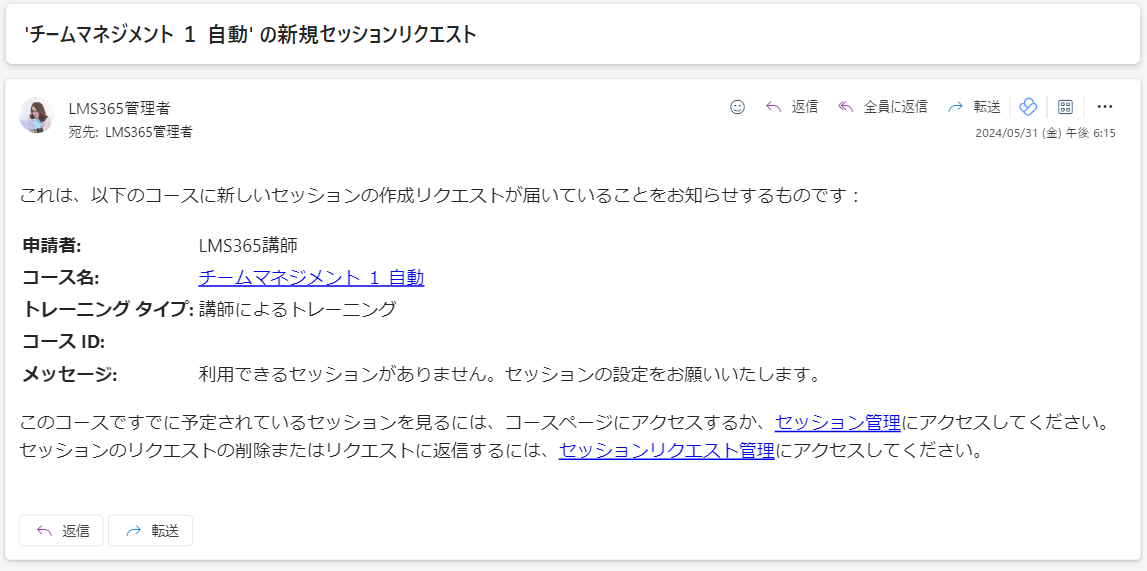Click the sender's profile avatar
The image size is (1147, 571).
(x=37, y=116)
